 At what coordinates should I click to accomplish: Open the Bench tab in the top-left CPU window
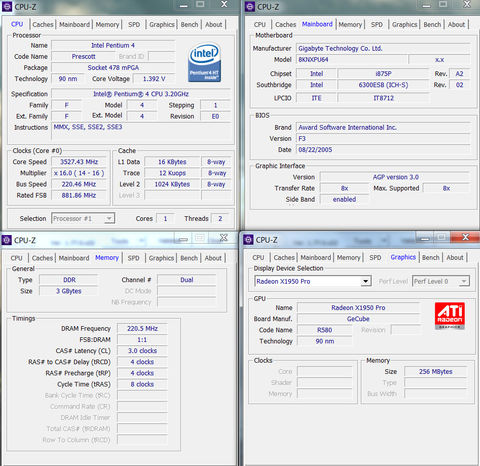click(x=189, y=25)
